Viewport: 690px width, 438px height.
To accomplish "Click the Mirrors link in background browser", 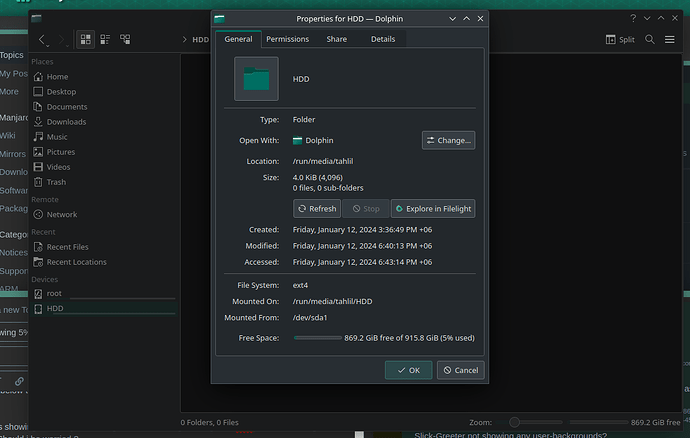I will pyautogui.click(x=13, y=154).
